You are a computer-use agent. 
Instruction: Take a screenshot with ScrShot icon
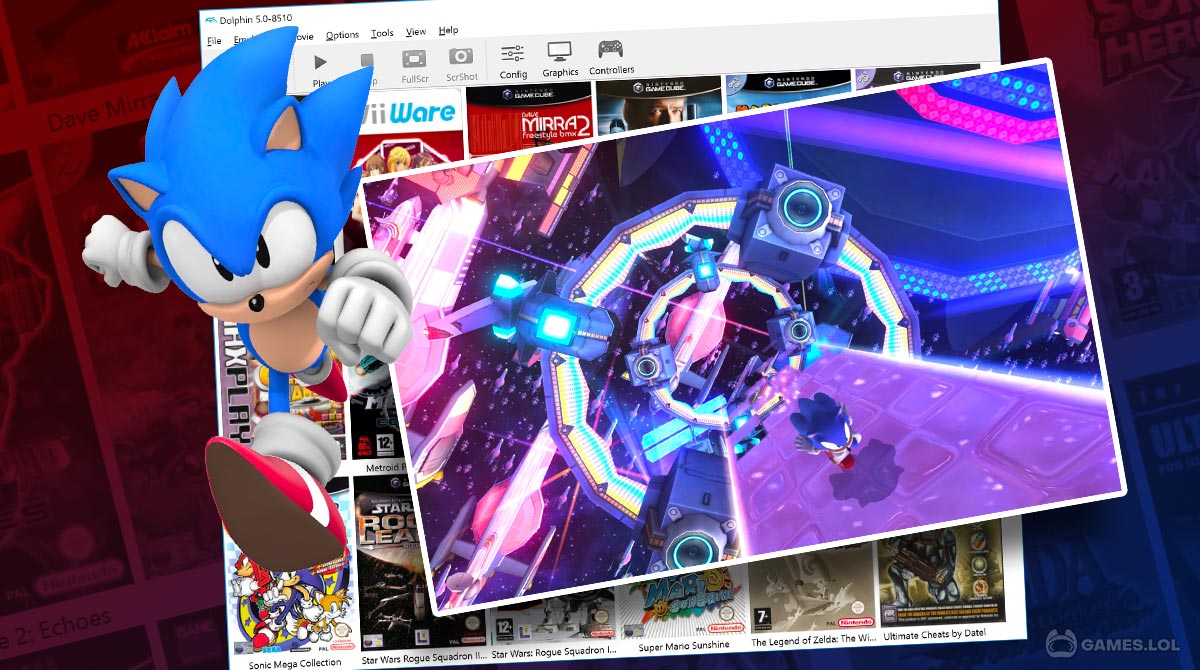click(461, 57)
